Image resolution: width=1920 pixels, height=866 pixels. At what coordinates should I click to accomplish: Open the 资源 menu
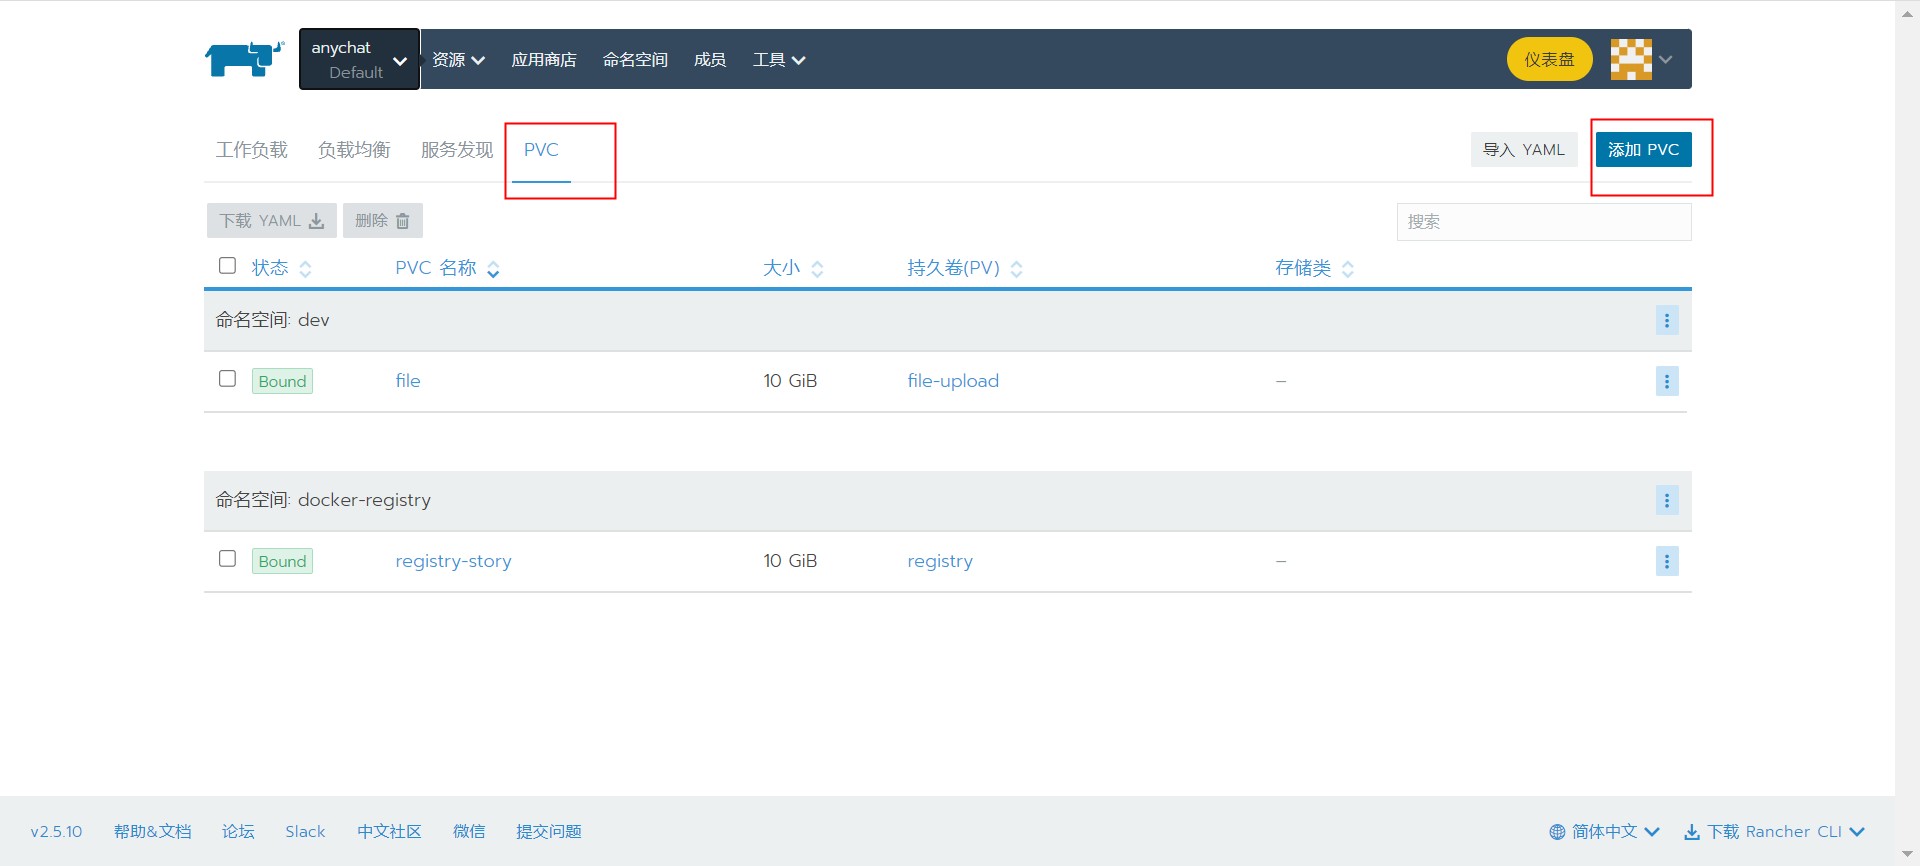click(x=458, y=60)
